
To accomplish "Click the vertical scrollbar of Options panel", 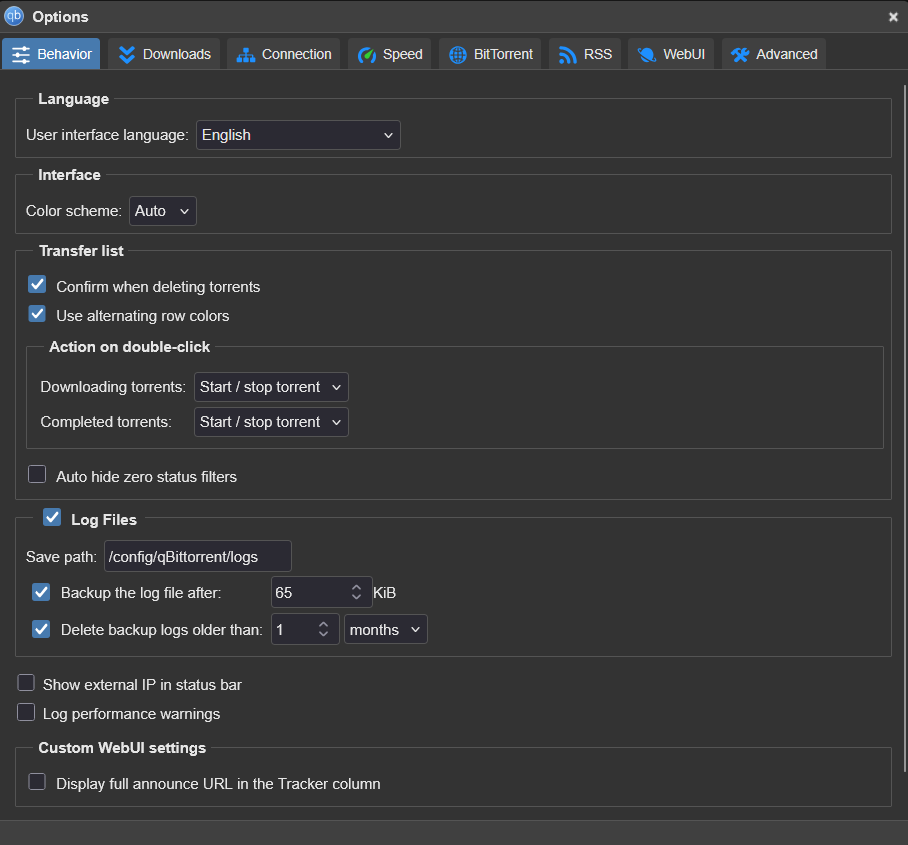I will [905, 429].
